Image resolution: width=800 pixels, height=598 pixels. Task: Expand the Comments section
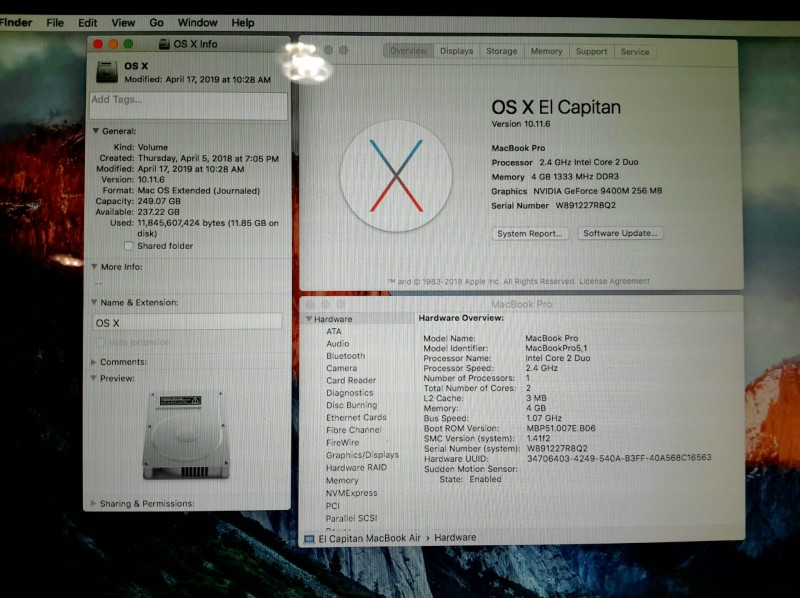pos(93,362)
